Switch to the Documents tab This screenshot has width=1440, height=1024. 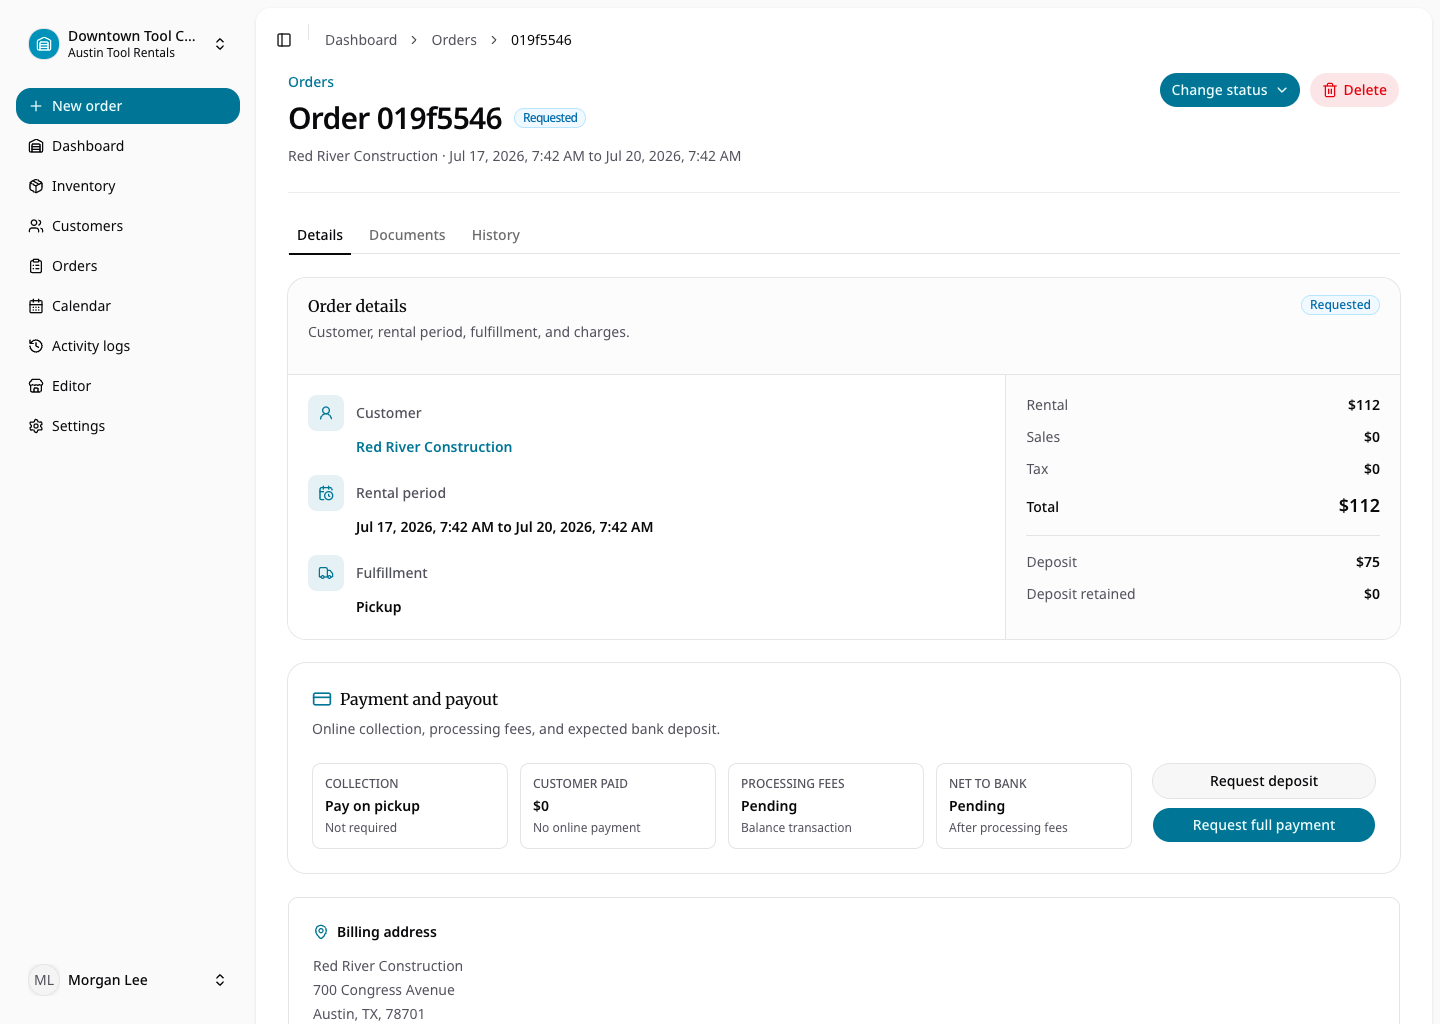point(407,235)
